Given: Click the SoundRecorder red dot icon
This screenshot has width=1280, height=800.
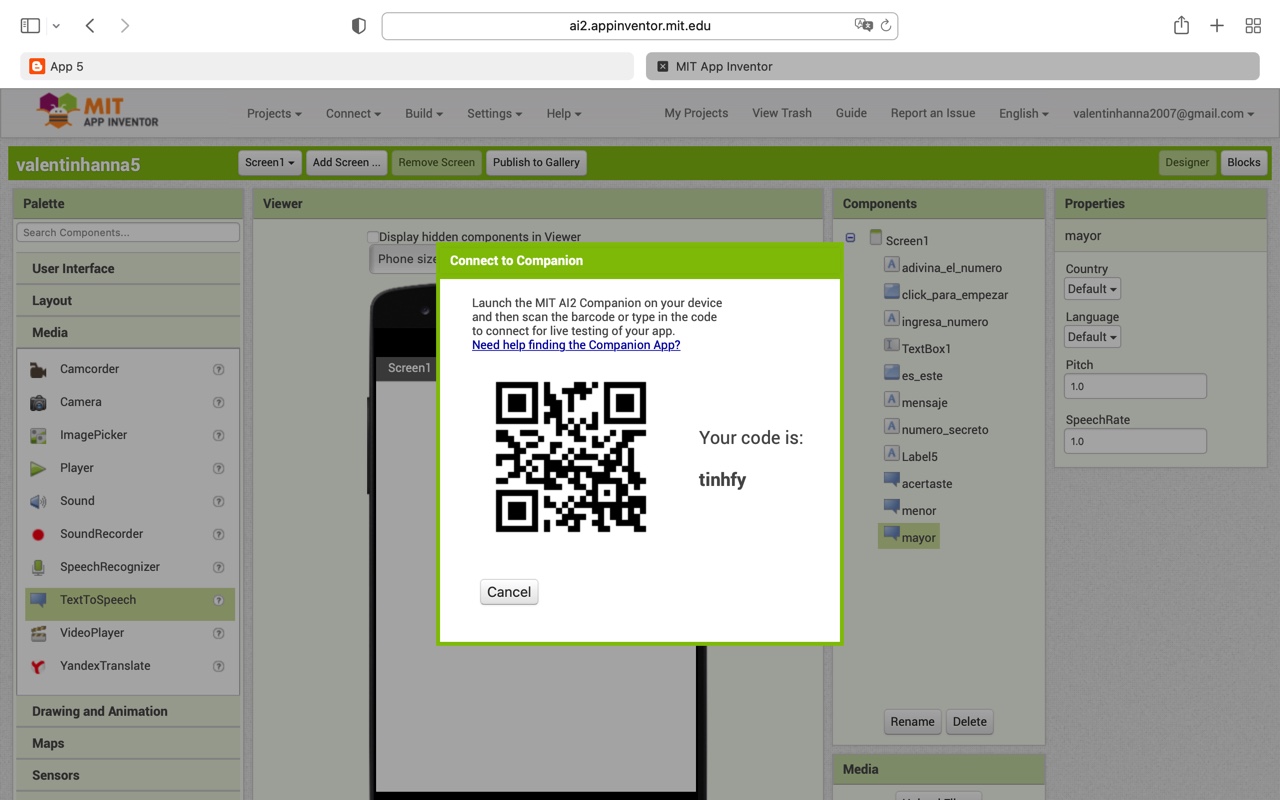Looking at the screenshot, I should (38, 535).
